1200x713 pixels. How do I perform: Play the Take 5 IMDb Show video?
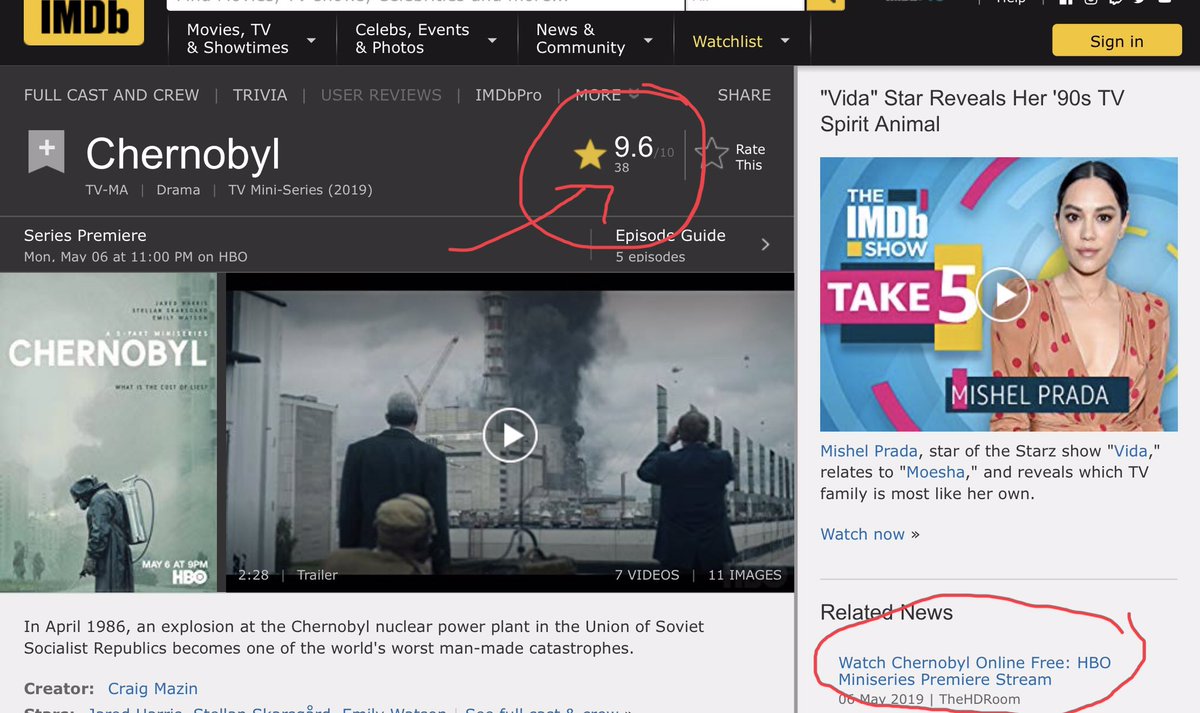click(1003, 294)
